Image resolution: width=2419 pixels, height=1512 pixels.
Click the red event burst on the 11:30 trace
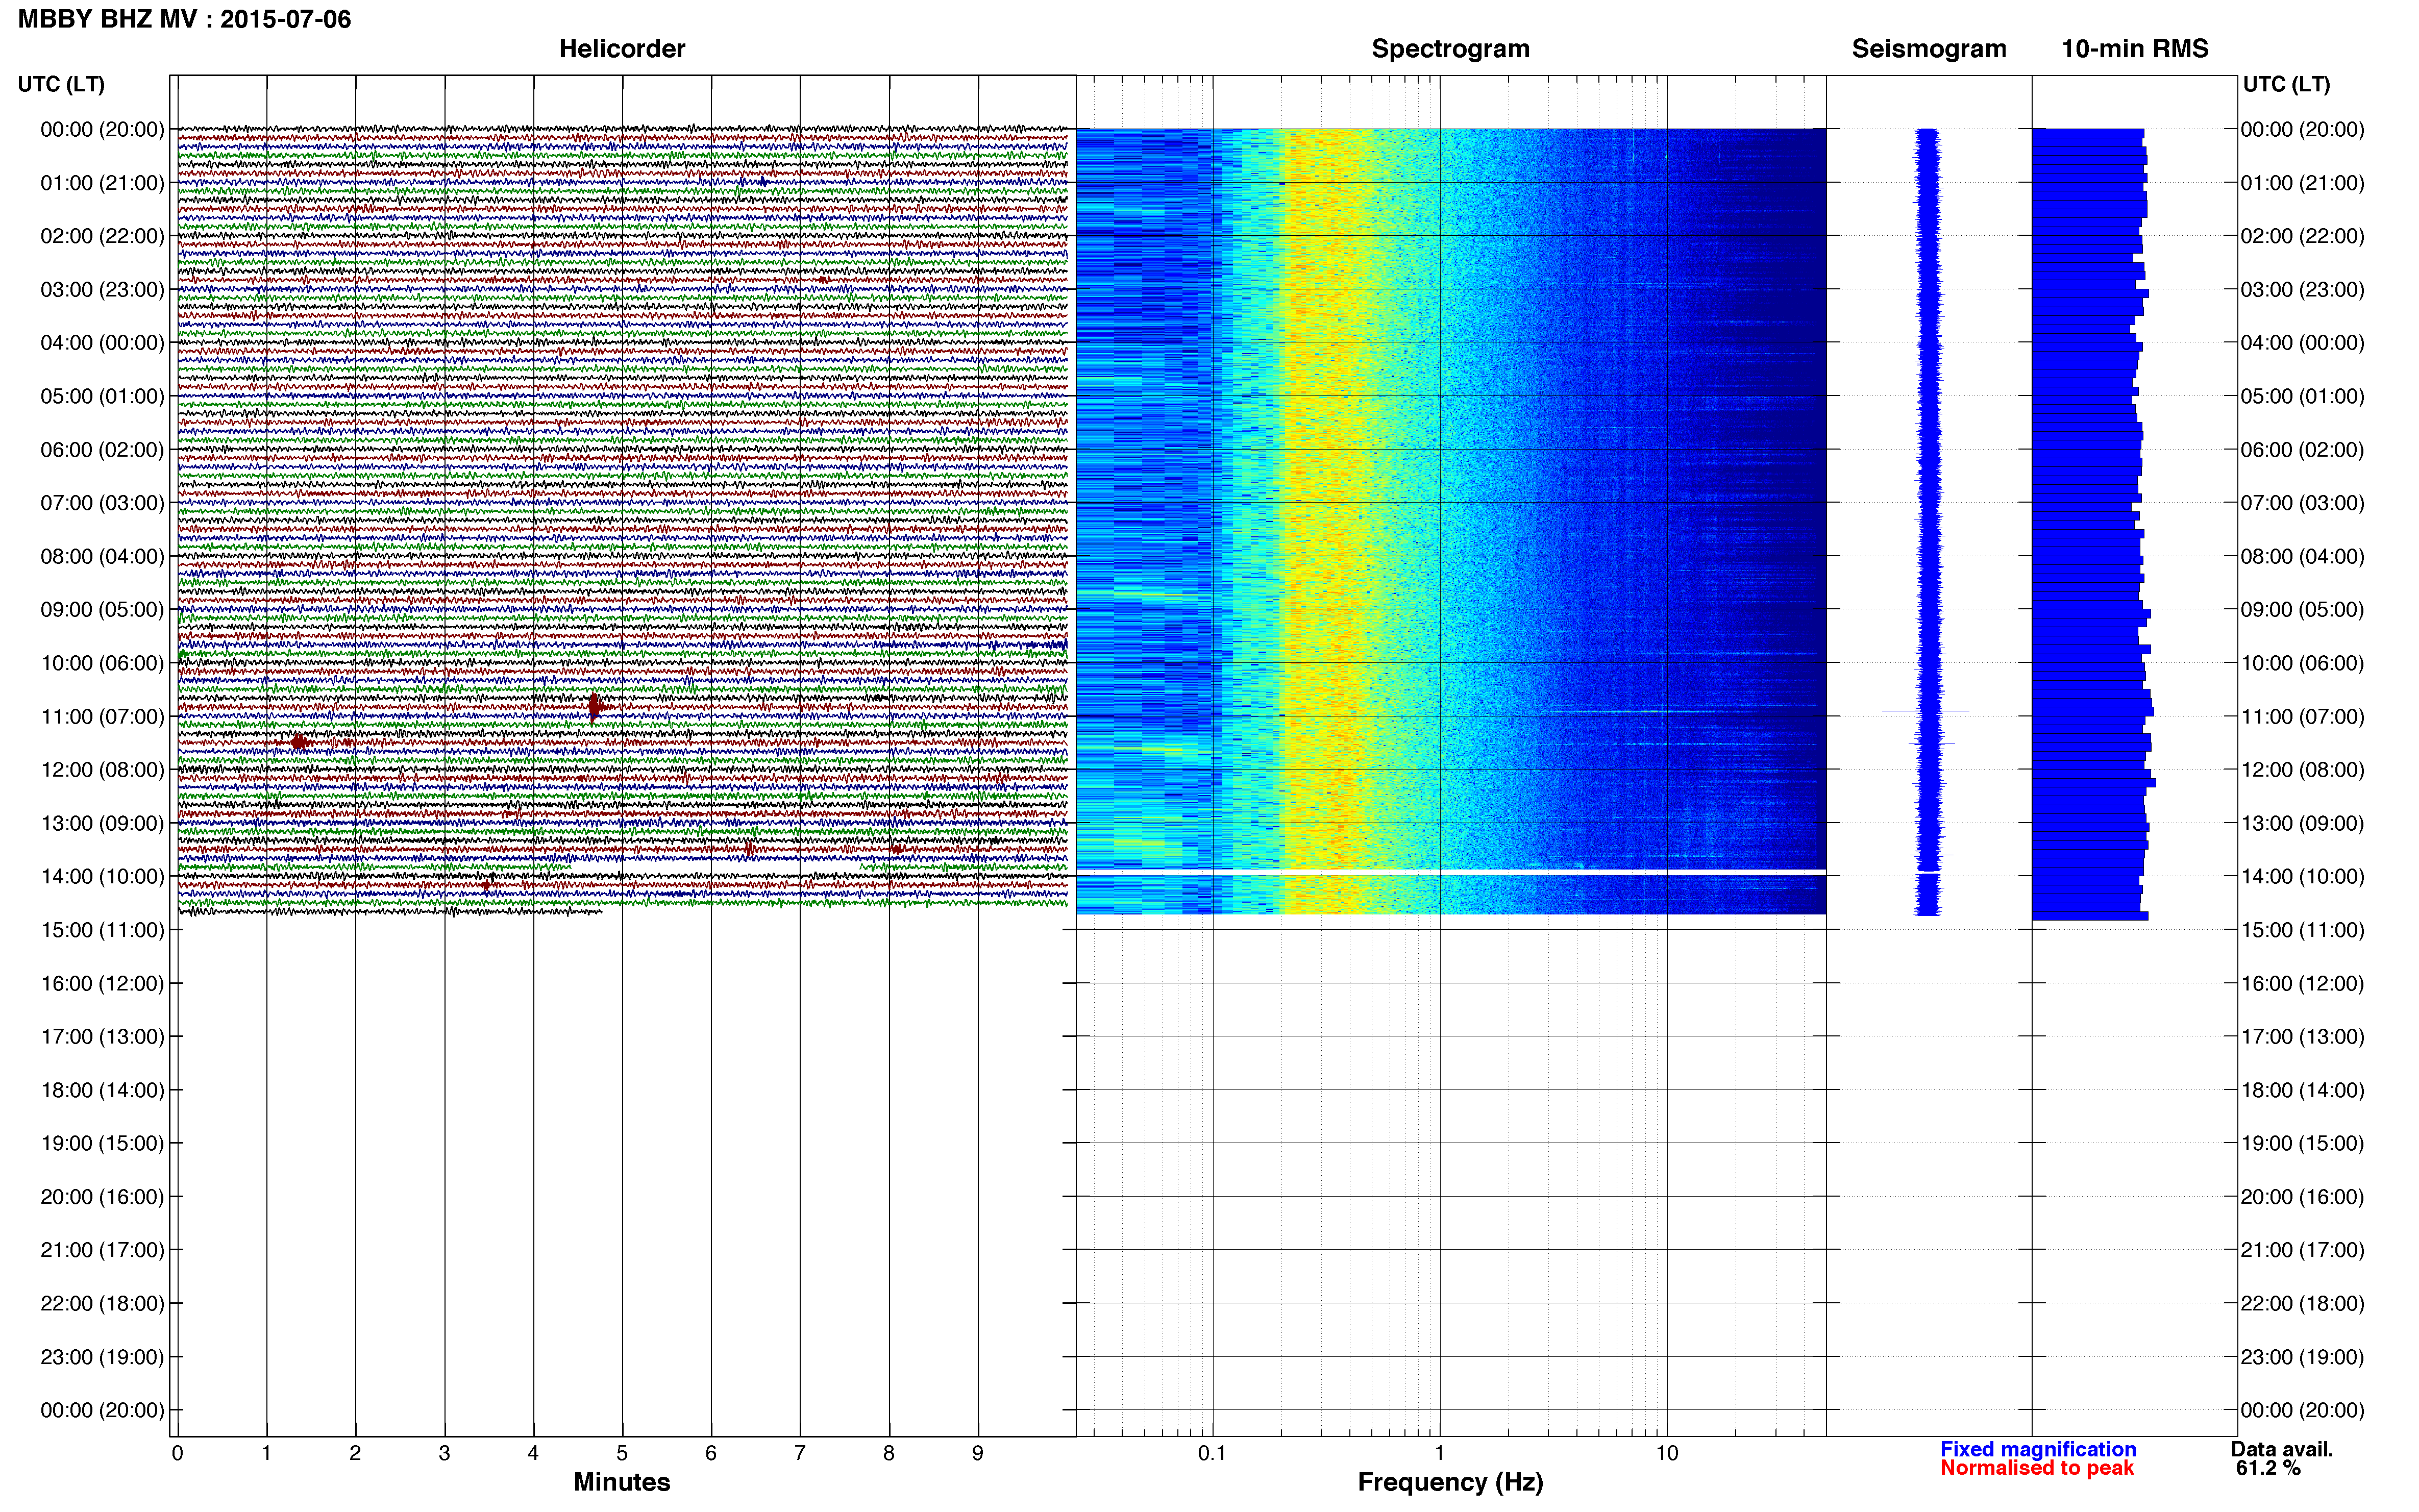pyautogui.click(x=298, y=741)
